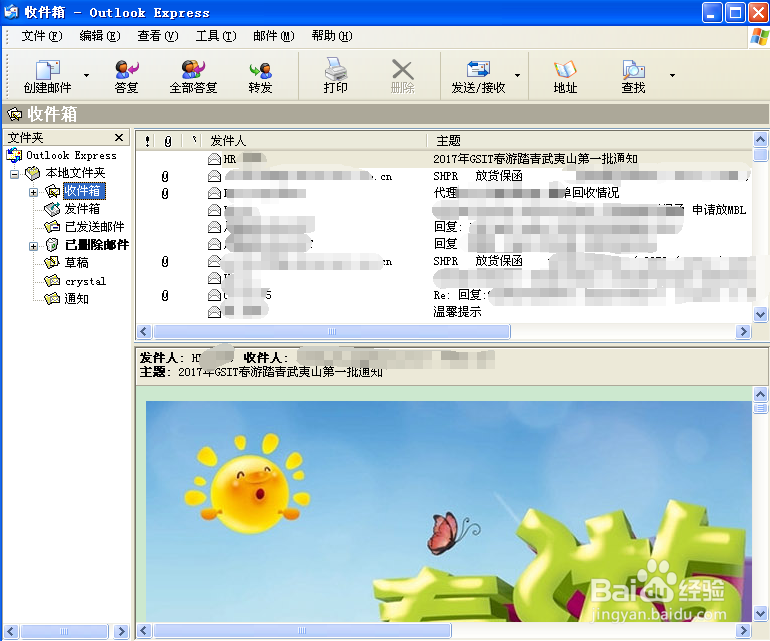
Task: Click the 发件箱 folder icon
Action: coord(52,209)
